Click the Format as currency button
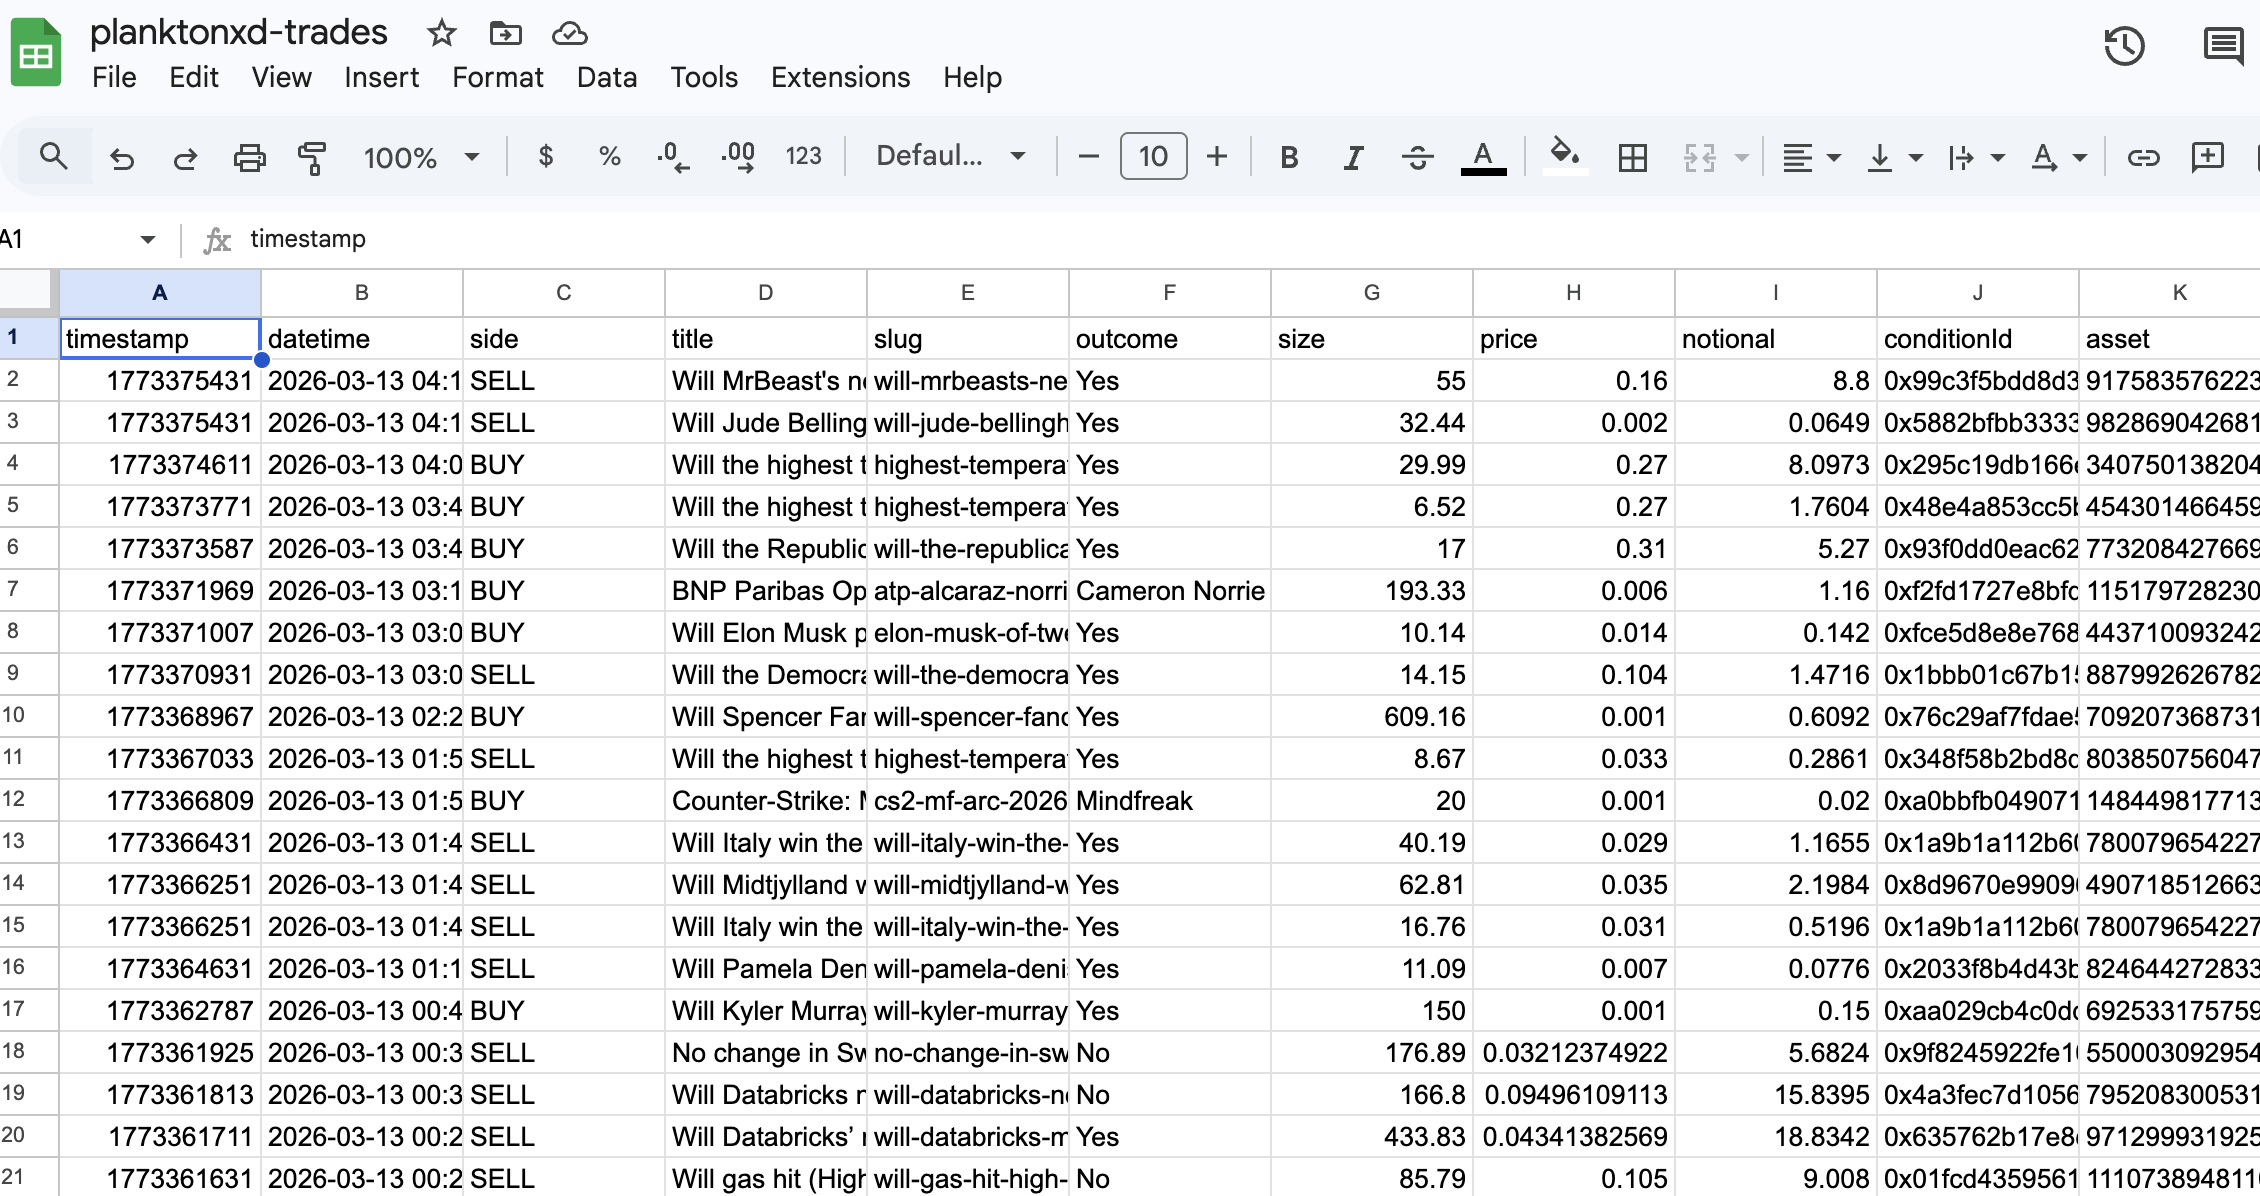The image size is (2260, 1196). (x=545, y=156)
